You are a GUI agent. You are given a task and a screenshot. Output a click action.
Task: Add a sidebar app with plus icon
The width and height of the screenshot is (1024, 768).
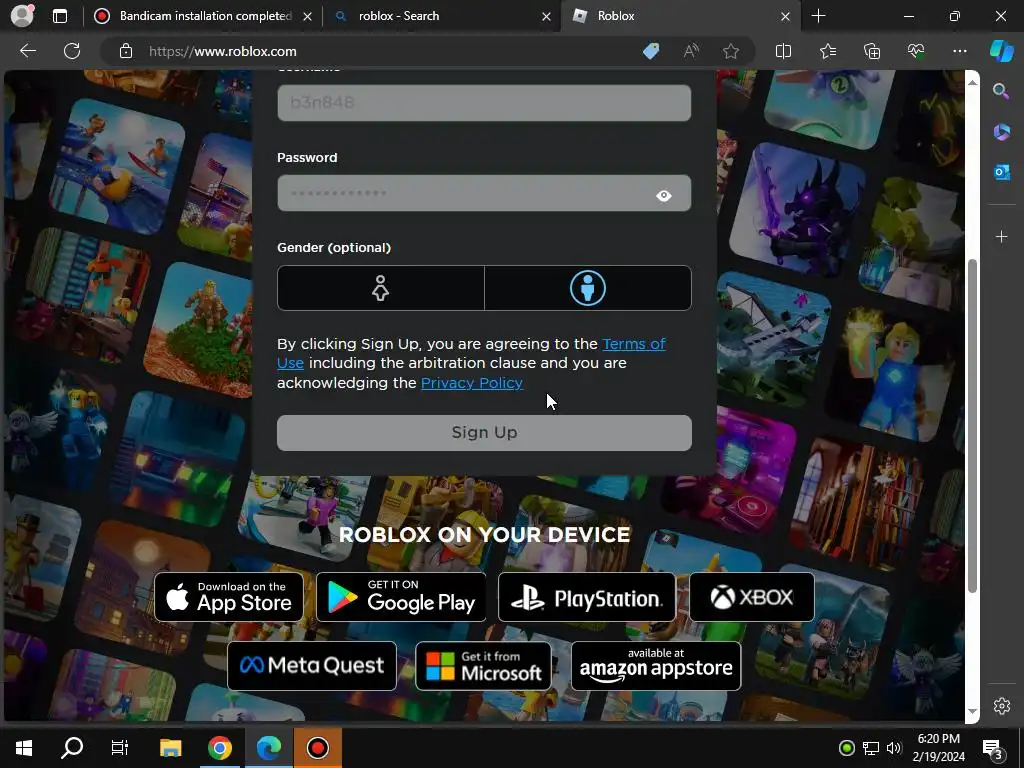click(x=1001, y=236)
